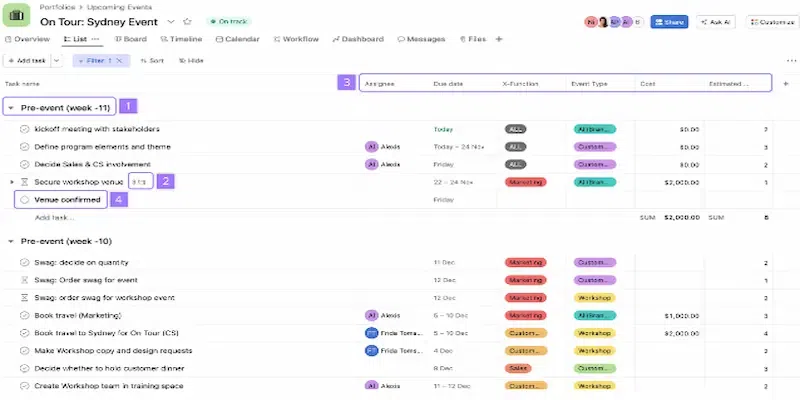
Task: Toggle completion of Book travel (Marketing)
Action: pos(24,315)
